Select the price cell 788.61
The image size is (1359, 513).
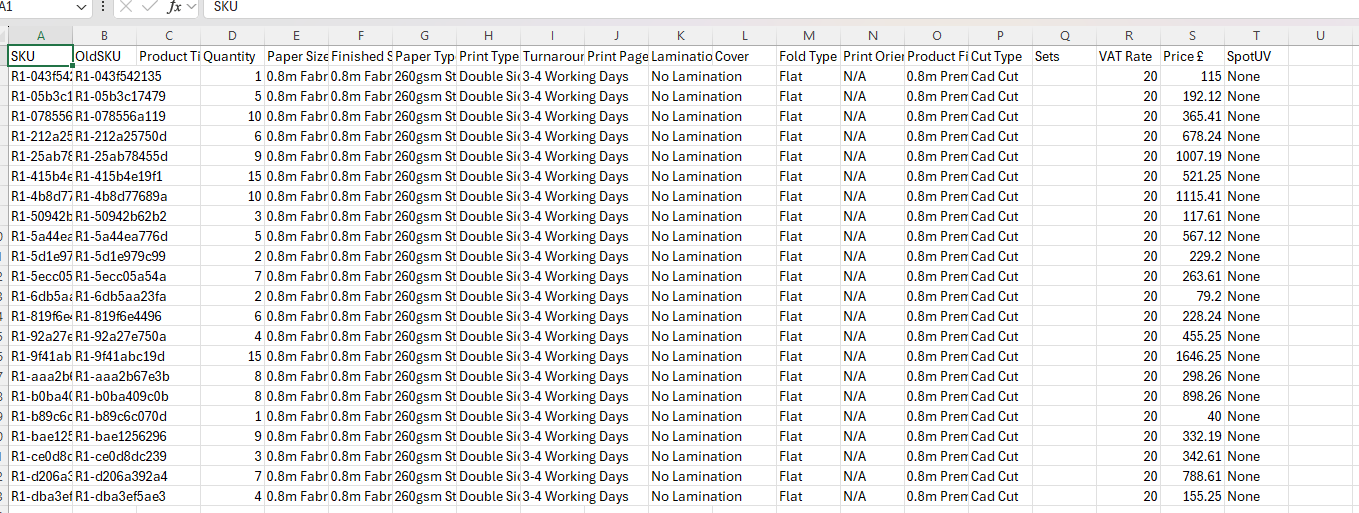point(1192,476)
